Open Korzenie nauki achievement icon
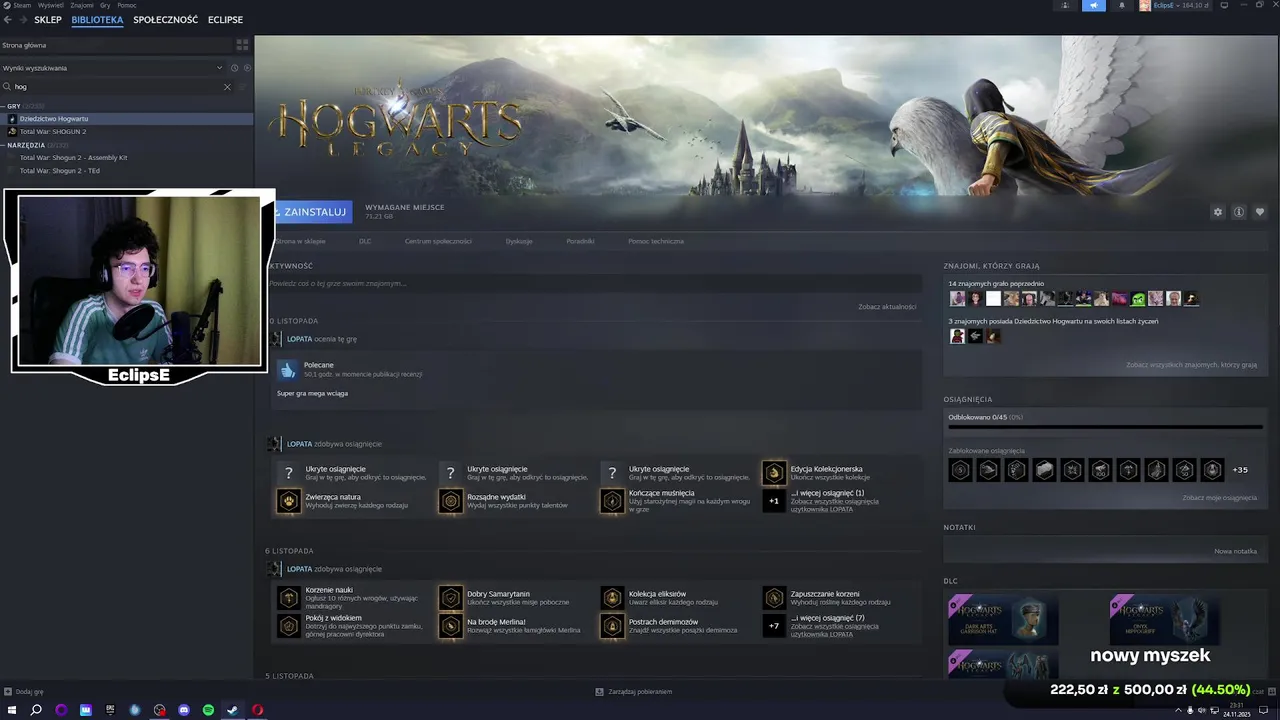 289,598
